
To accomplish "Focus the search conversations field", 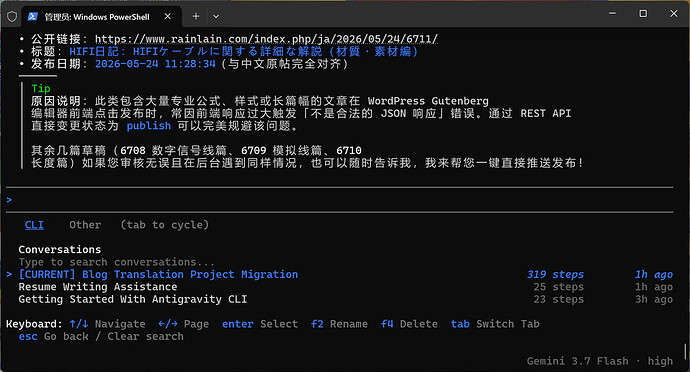I will 116,262.
